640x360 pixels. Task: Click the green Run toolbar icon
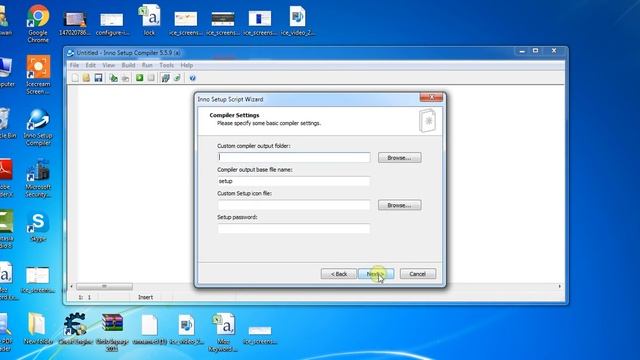(140, 78)
